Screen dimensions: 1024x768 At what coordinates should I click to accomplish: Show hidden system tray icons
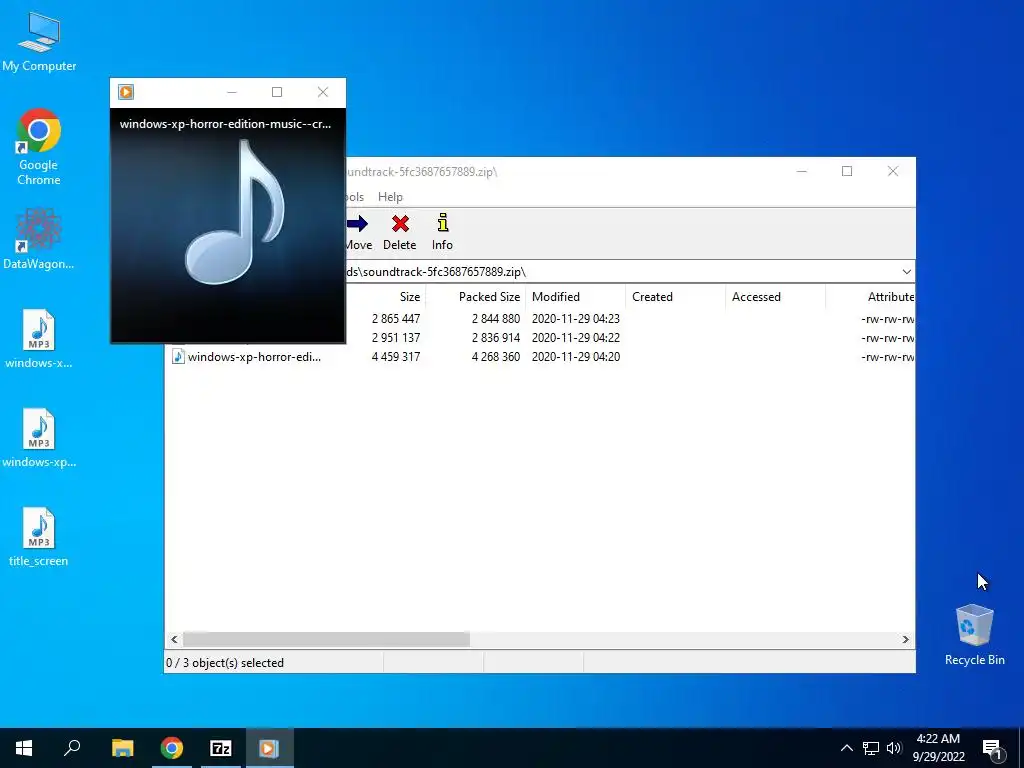coord(846,748)
